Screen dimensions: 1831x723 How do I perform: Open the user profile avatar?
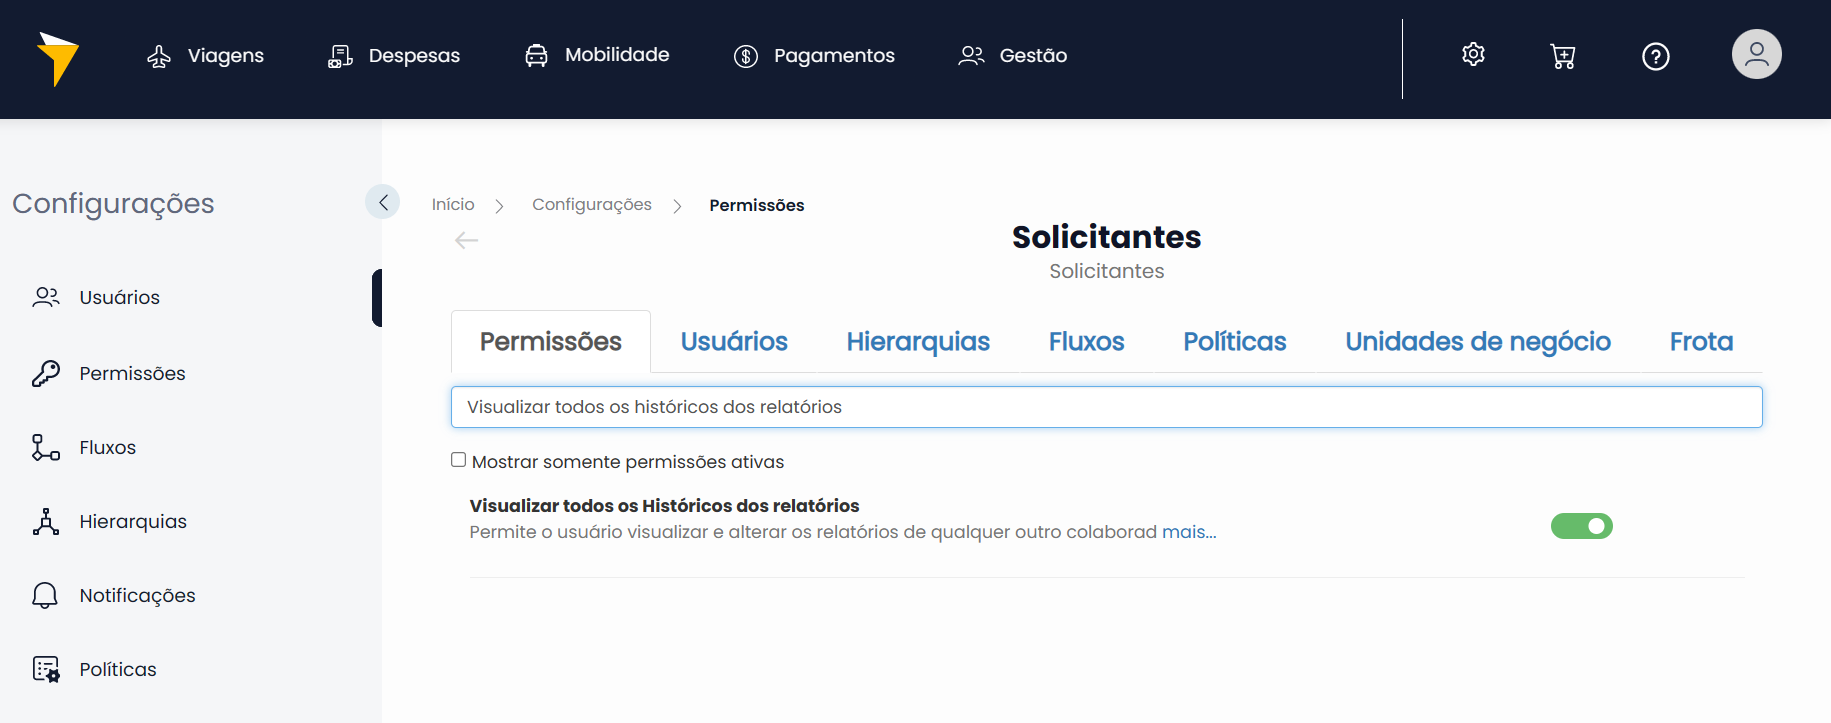(x=1756, y=54)
